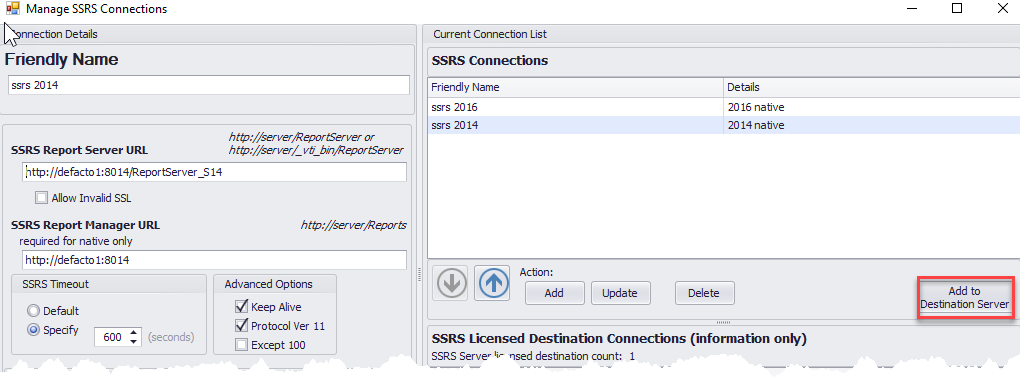Viewport: 1020px width, 383px height.
Task: Click the blue move up arrow icon
Action: tap(492, 283)
